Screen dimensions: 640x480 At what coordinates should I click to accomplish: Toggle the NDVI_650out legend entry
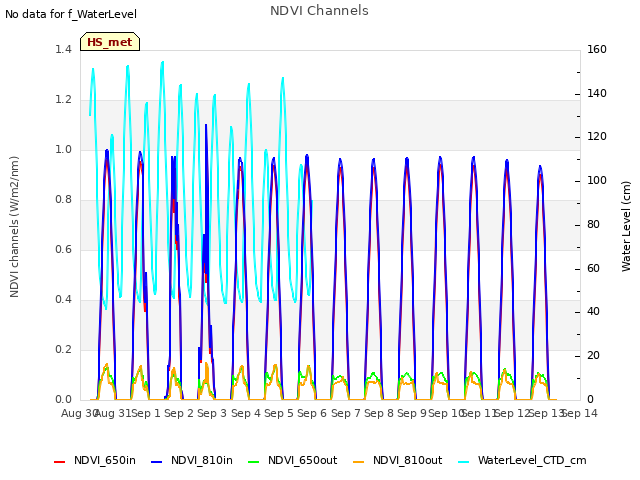[x=293, y=460]
